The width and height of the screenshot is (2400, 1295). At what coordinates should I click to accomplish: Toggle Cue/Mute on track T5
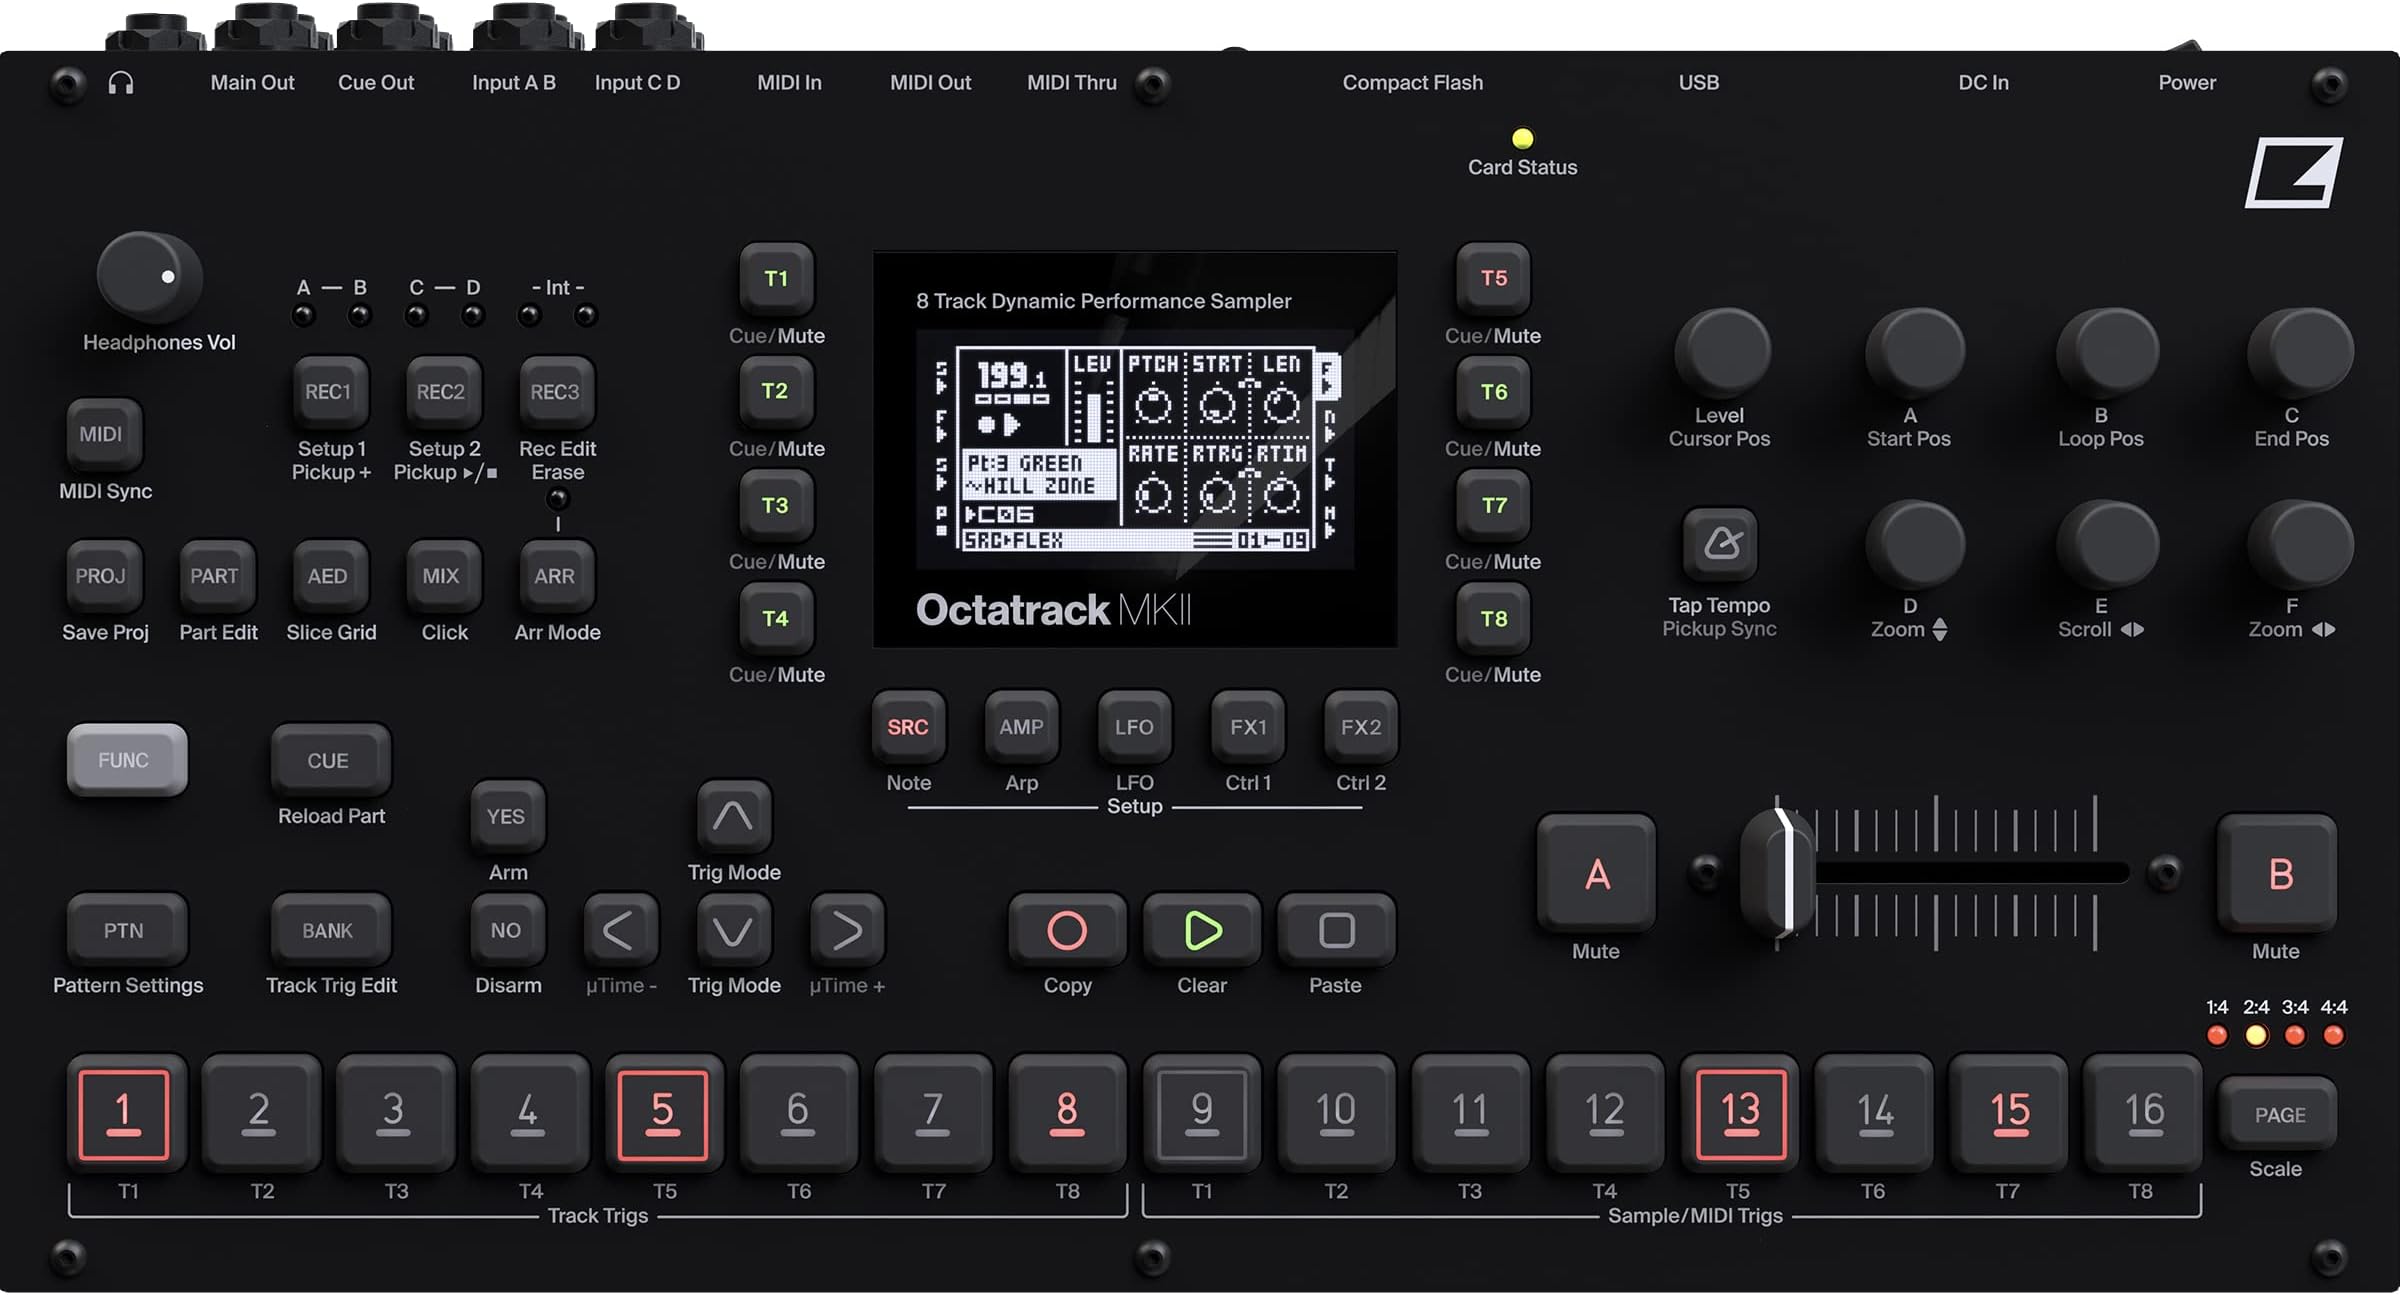click(1491, 278)
